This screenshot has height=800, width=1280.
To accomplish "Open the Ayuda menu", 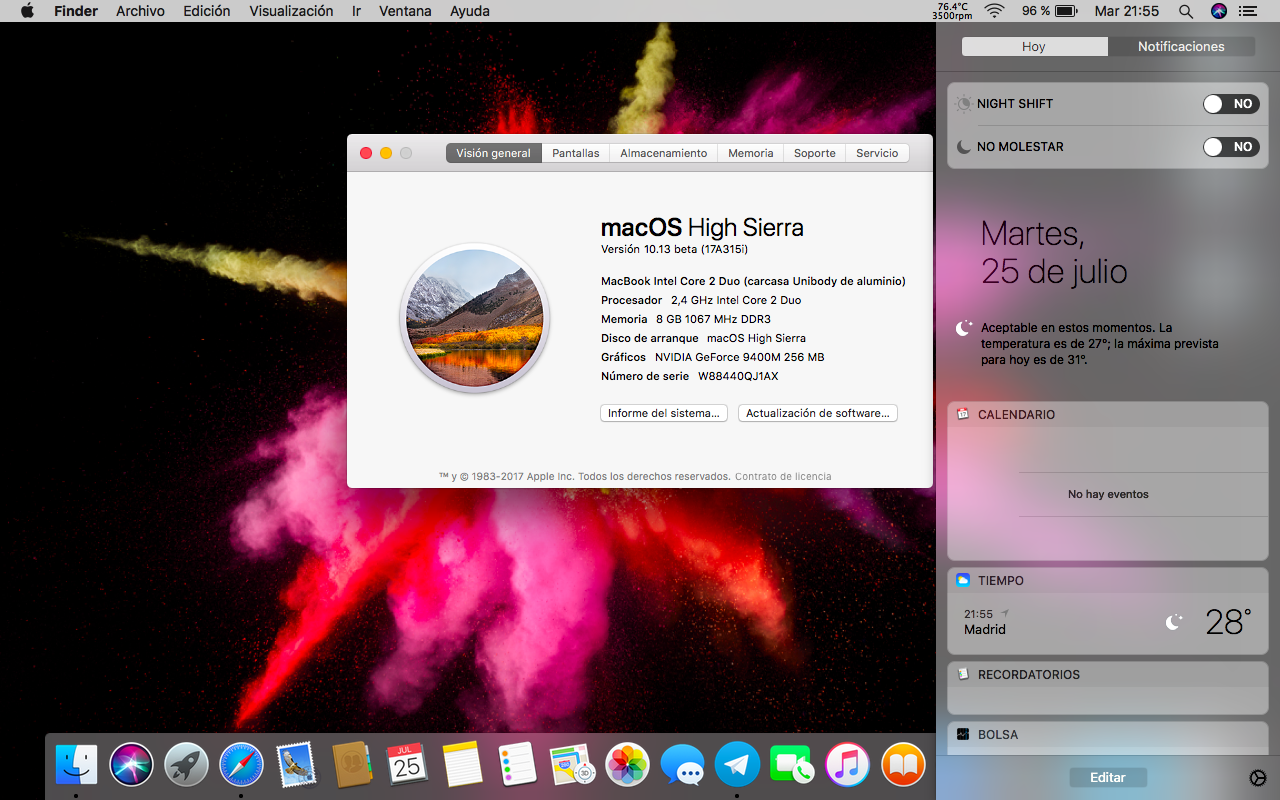I will click(x=470, y=11).
